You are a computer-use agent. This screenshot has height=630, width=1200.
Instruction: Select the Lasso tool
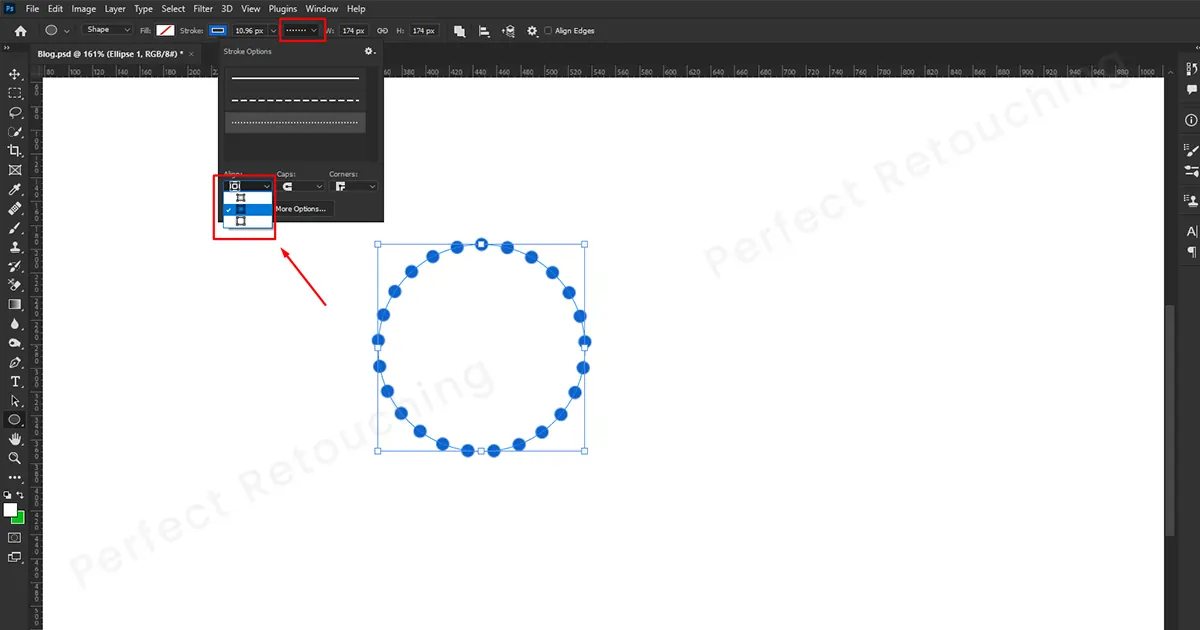(x=15, y=113)
